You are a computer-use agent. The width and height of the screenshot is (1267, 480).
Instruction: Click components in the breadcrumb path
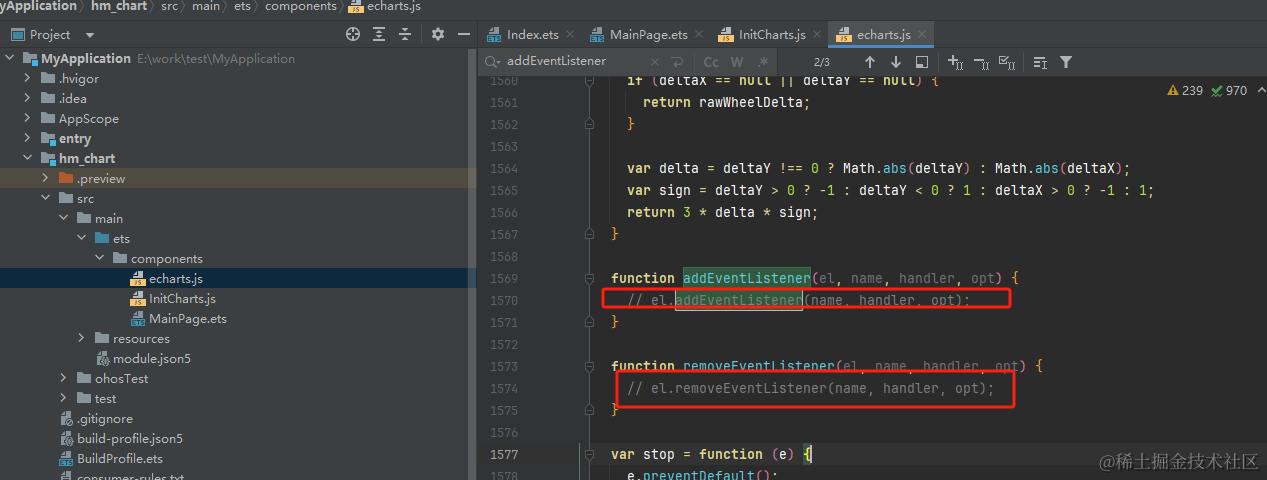(x=301, y=6)
